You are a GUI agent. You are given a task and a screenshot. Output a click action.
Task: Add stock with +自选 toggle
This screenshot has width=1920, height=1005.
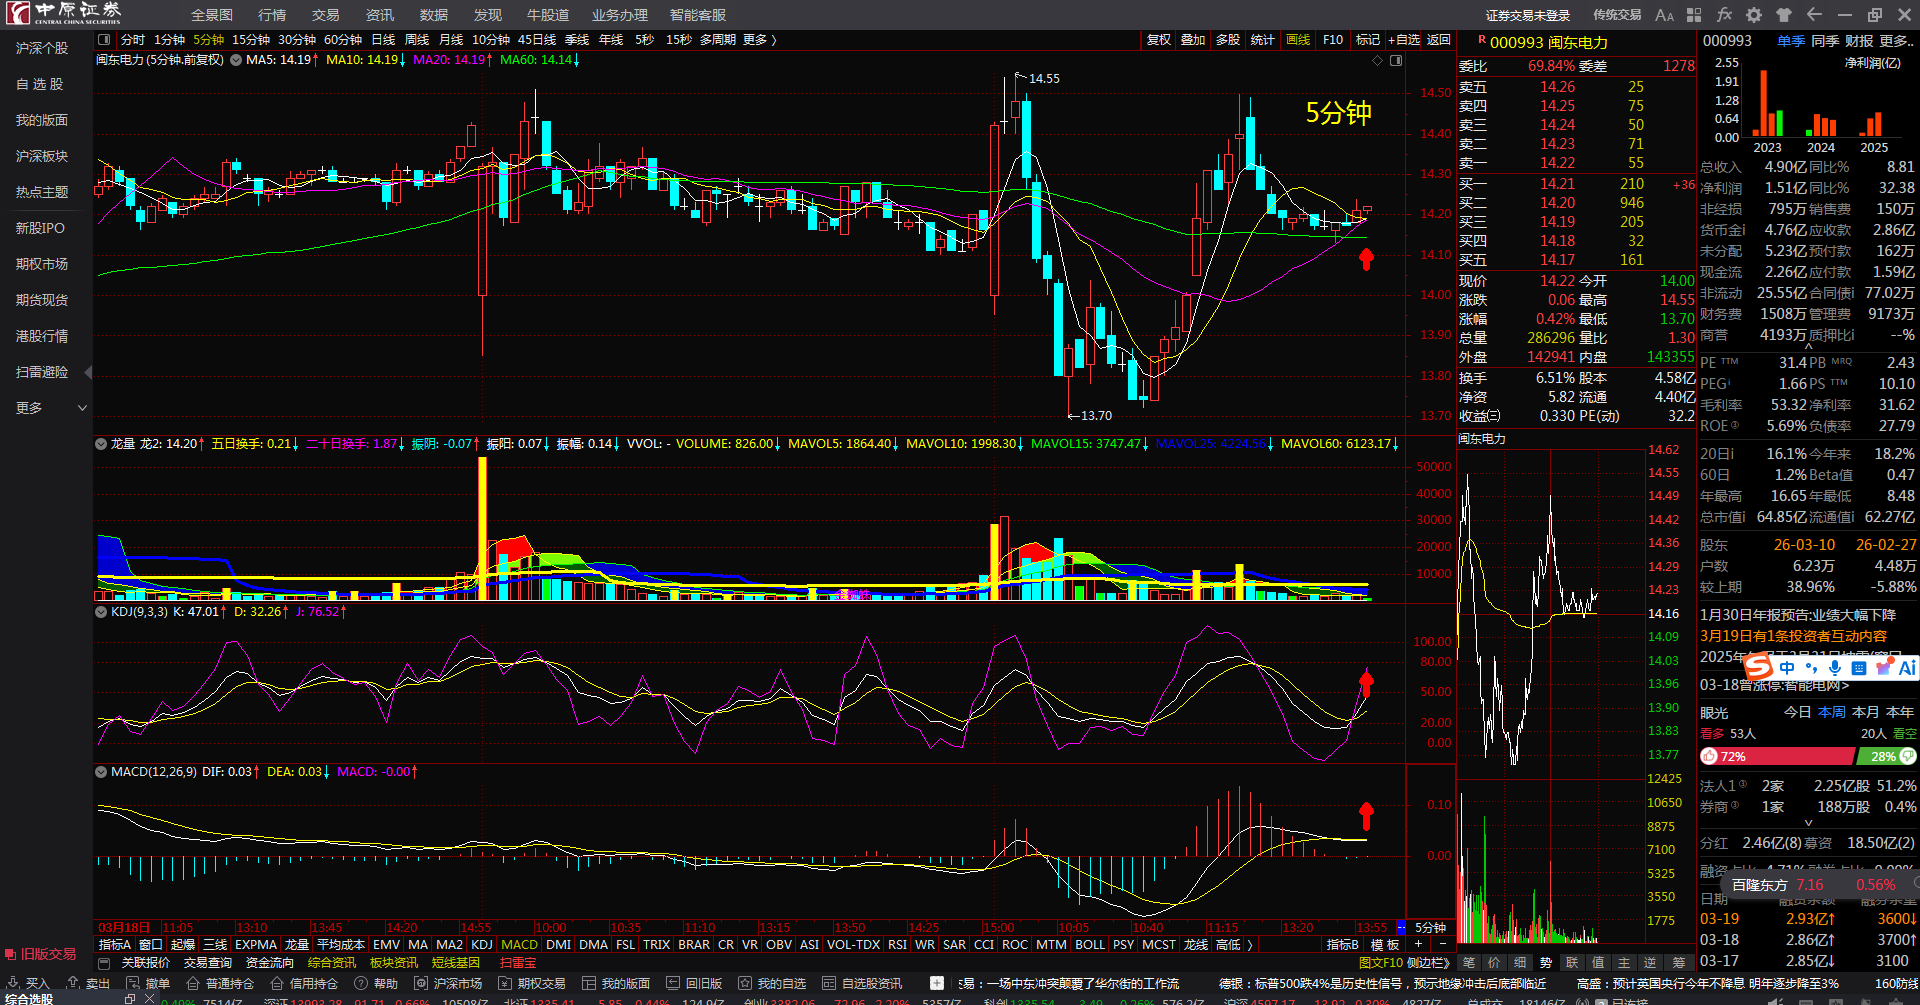(x=1404, y=40)
